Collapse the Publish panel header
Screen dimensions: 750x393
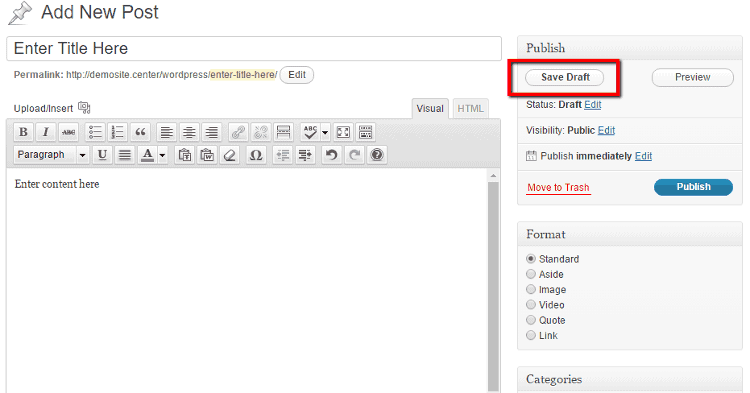click(x=629, y=48)
